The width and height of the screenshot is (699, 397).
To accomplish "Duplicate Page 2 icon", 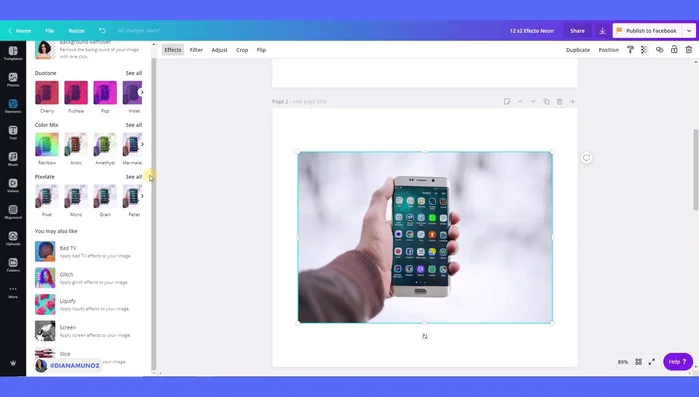I will 547,102.
